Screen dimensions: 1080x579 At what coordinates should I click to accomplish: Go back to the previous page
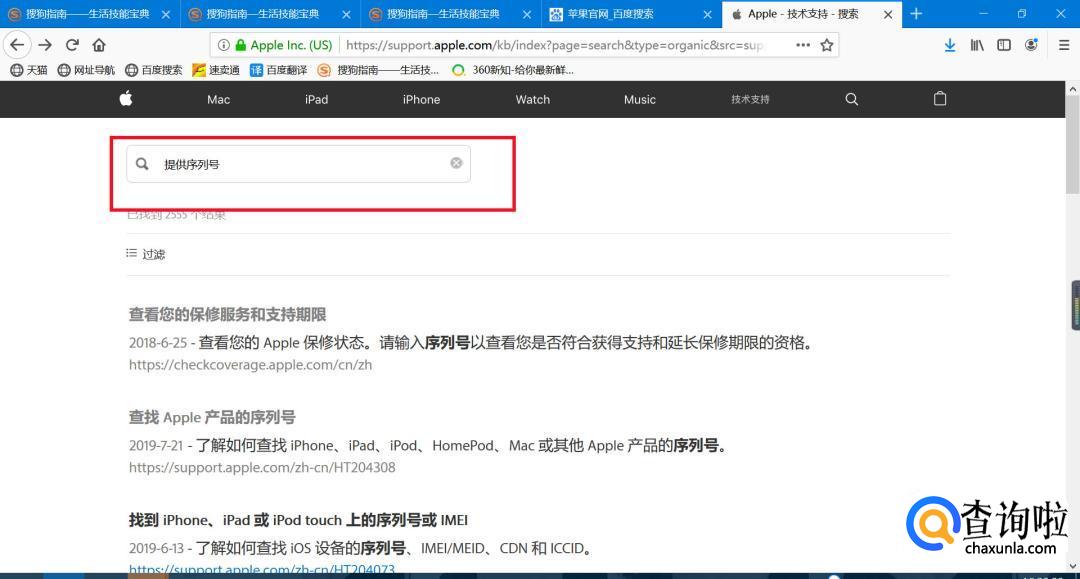pos(17,45)
